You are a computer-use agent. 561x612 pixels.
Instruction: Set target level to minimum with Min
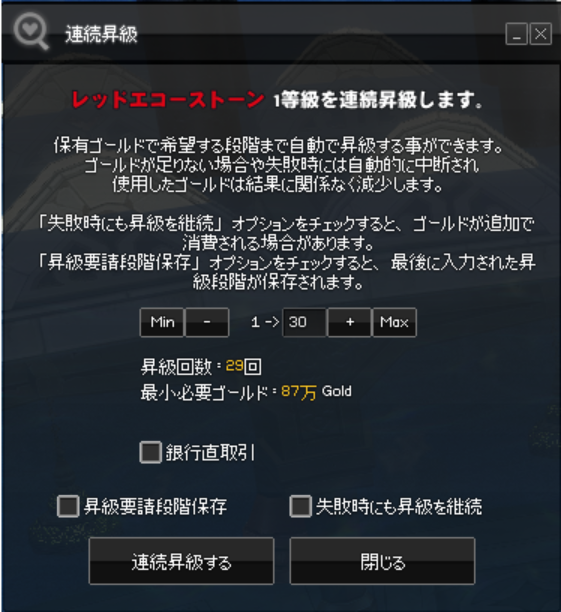tap(162, 322)
